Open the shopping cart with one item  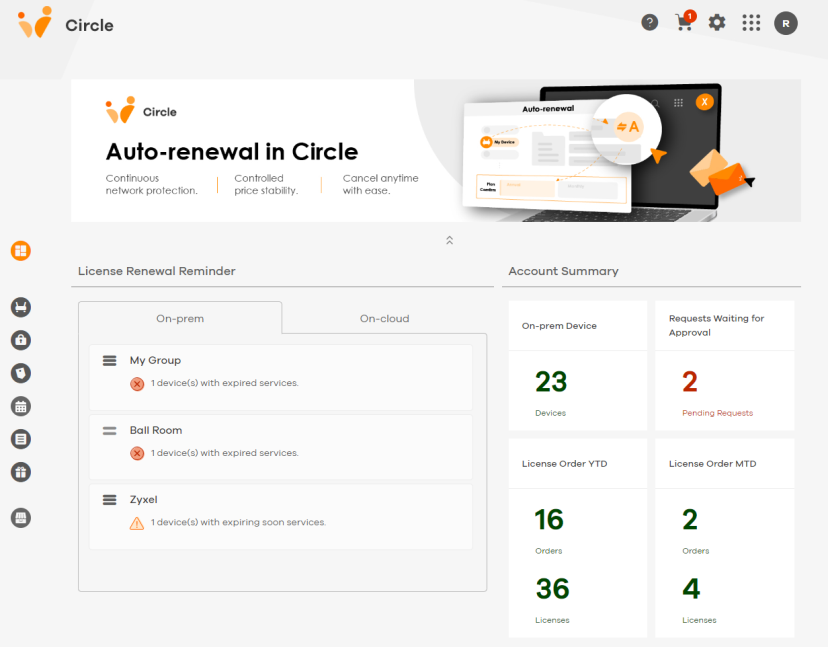[x=685, y=22]
